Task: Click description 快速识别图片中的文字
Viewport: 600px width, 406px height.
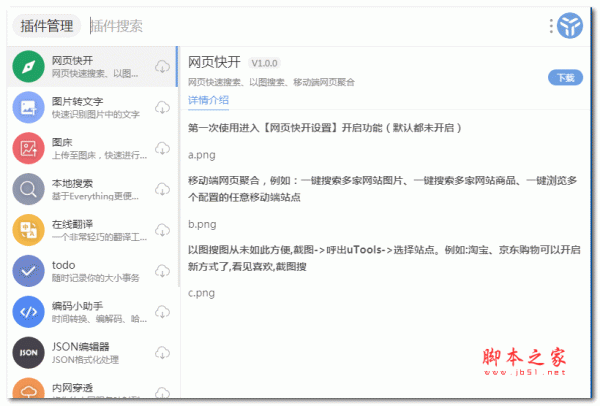Action: (x=96, y=114)
